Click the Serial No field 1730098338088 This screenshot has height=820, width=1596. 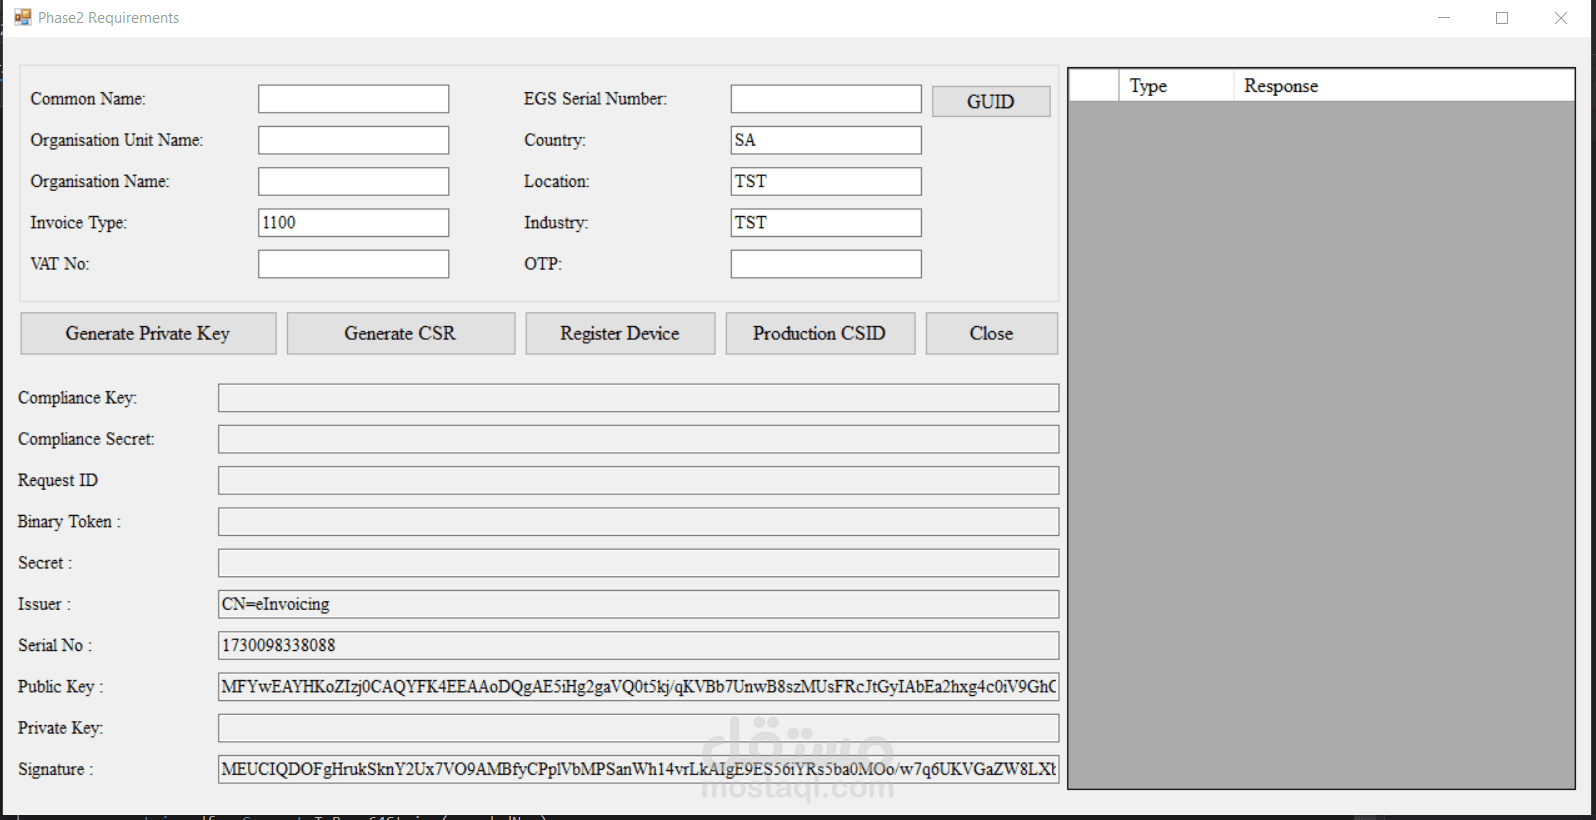(x=638, y=645)
